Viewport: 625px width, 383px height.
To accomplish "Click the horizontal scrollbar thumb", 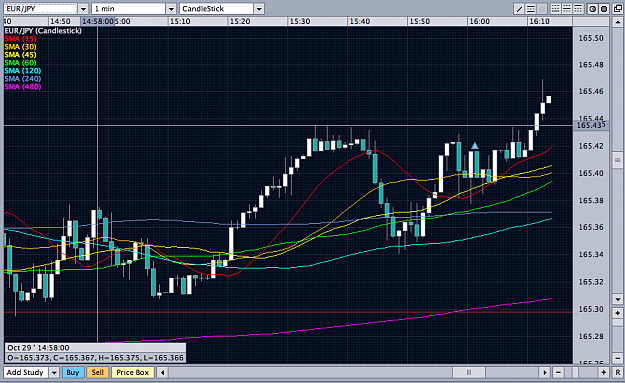I will tap(469, 372).
